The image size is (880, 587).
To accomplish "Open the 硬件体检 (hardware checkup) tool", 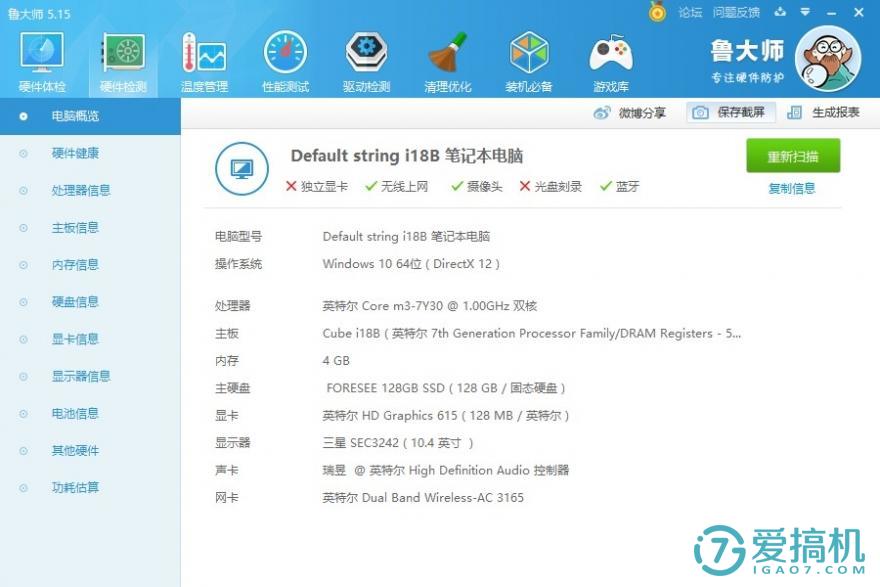I will coord(40,58).
